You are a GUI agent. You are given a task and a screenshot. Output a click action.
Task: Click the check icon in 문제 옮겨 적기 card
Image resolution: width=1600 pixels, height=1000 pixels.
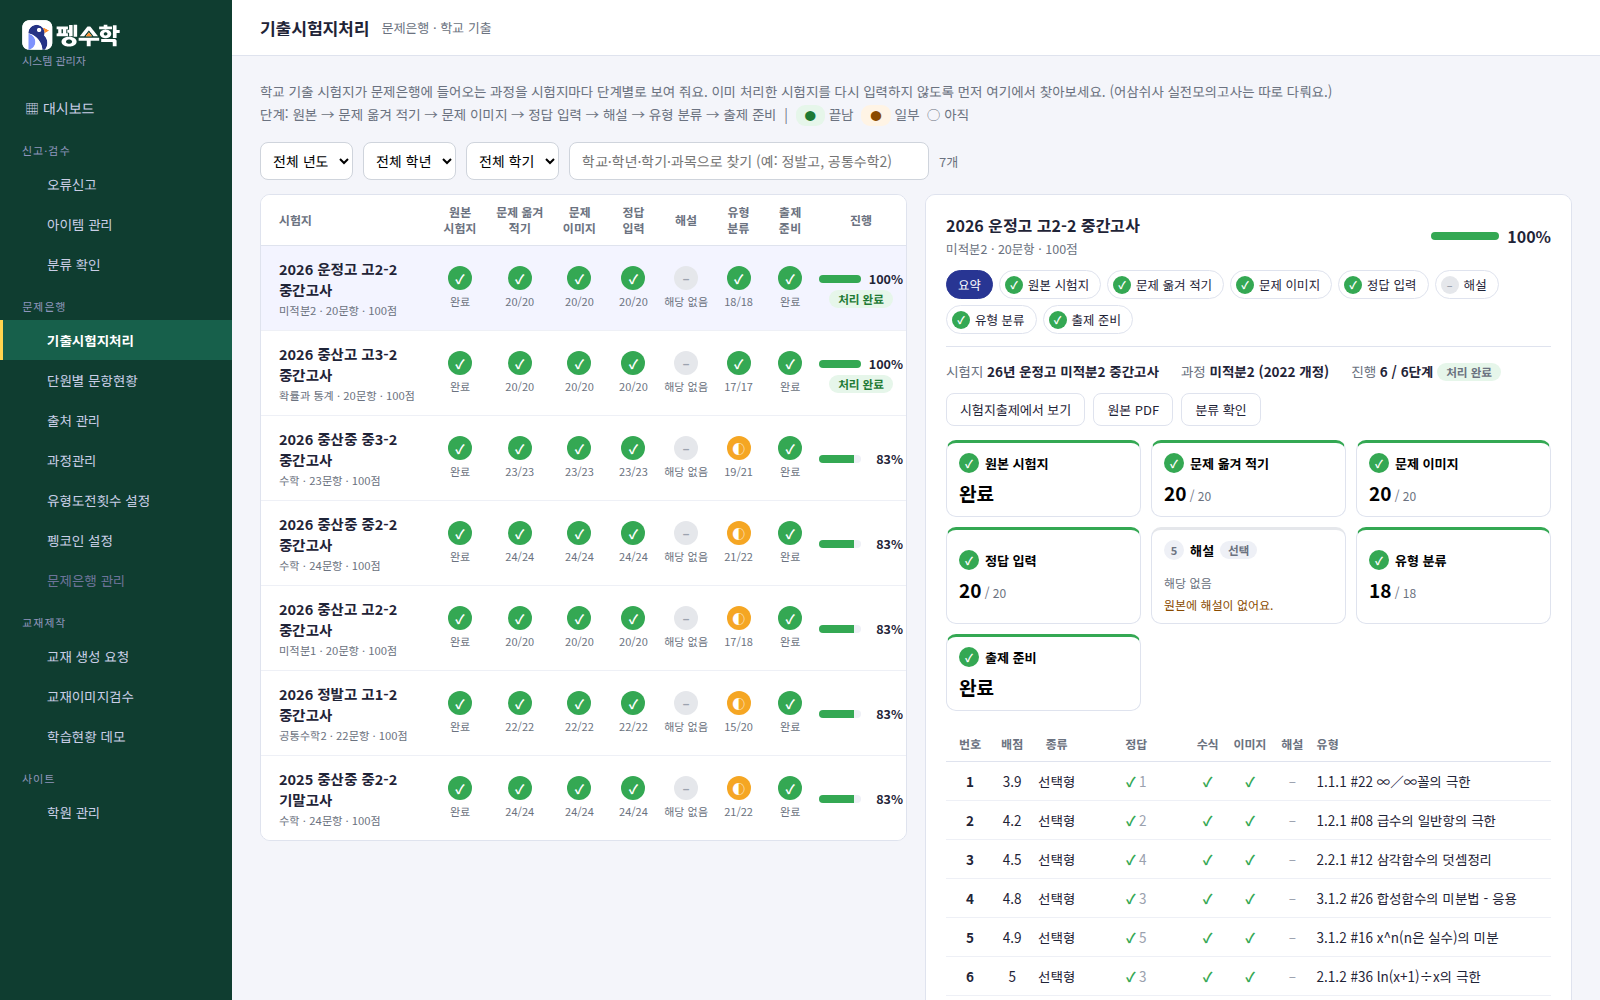[1174, 463]
